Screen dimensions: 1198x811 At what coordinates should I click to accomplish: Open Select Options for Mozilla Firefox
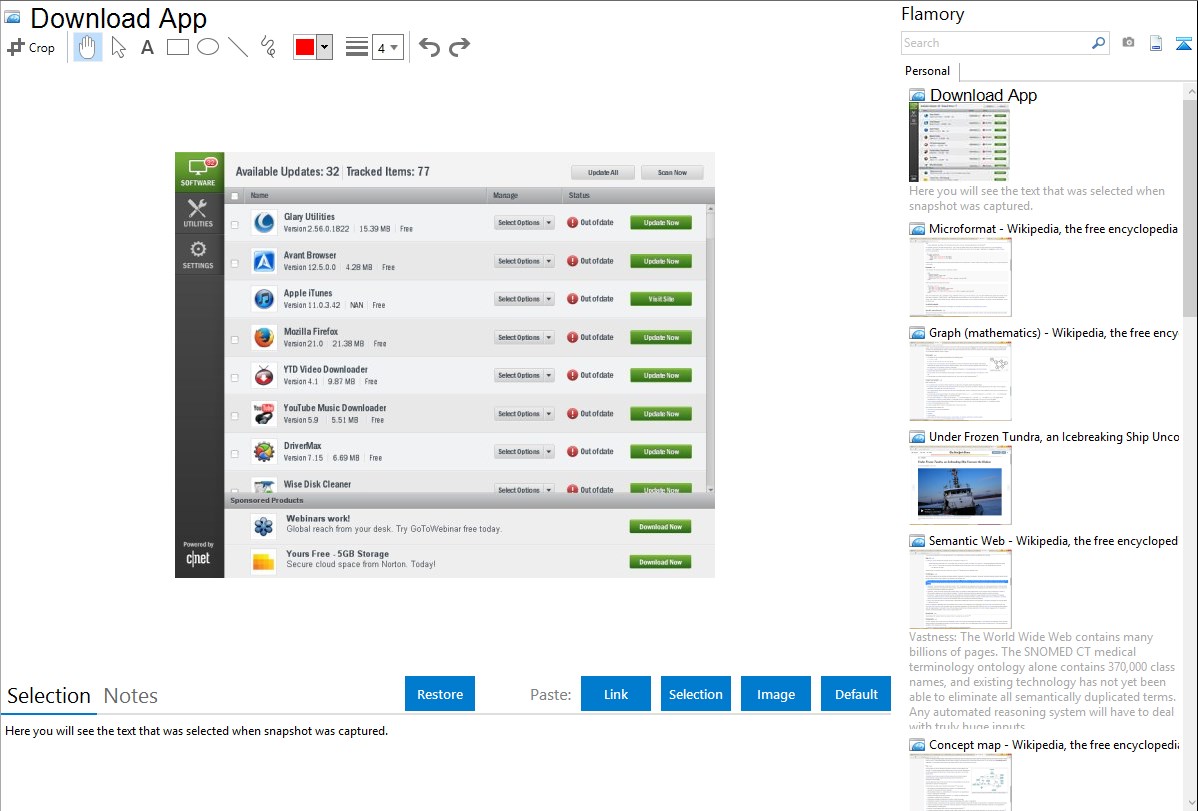pyautogui.click(x=524, y=337)
